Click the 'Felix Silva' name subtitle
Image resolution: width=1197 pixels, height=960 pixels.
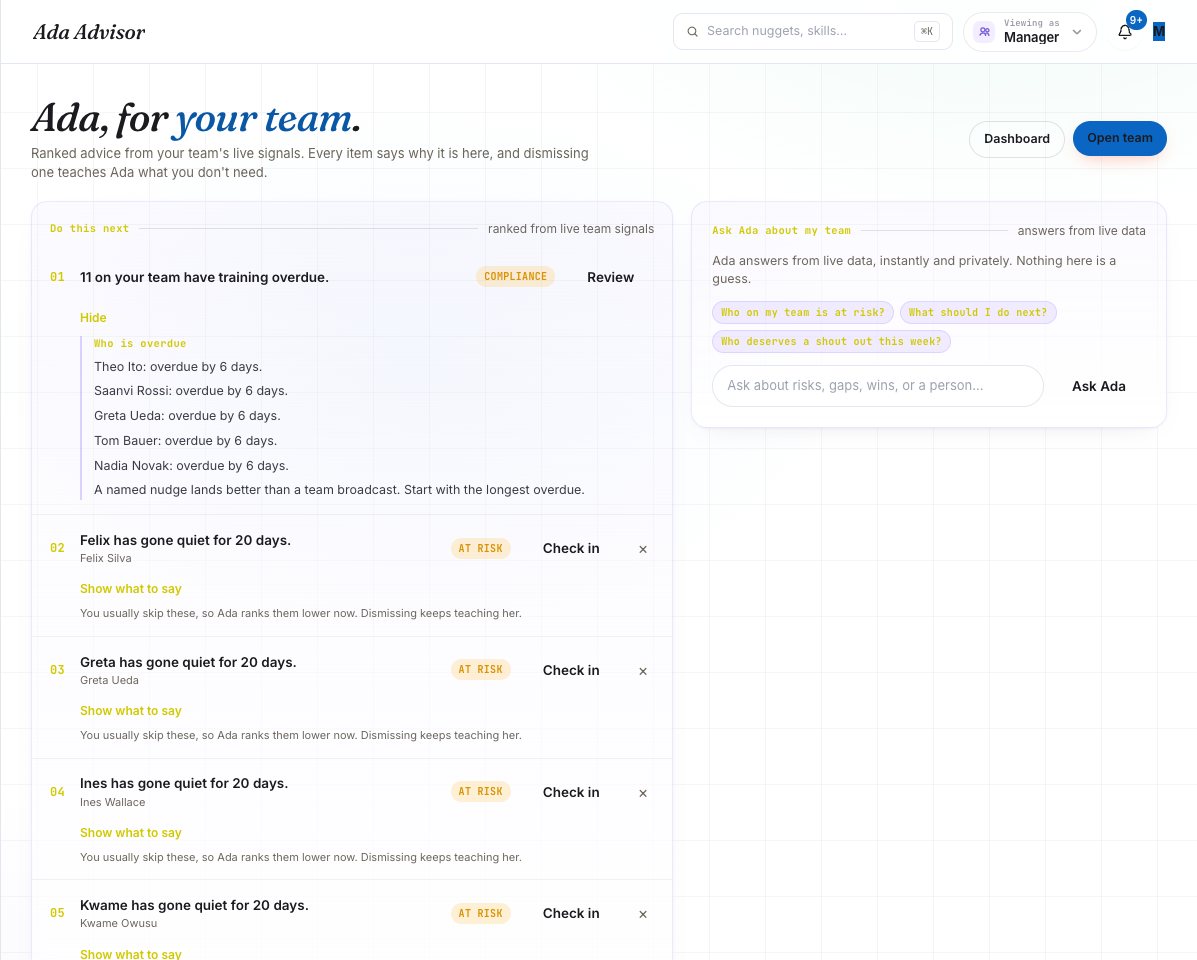pyautogui.click(x=105, y=559)
